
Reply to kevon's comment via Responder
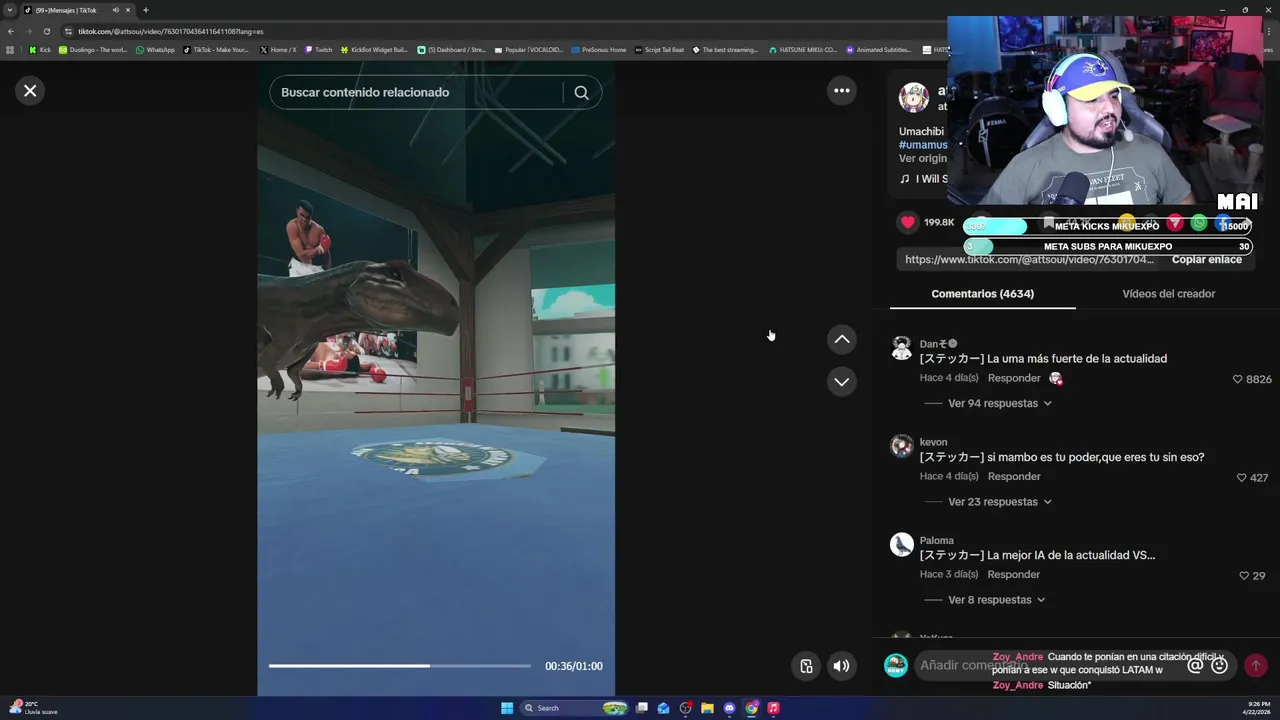tap(1014, 476)
